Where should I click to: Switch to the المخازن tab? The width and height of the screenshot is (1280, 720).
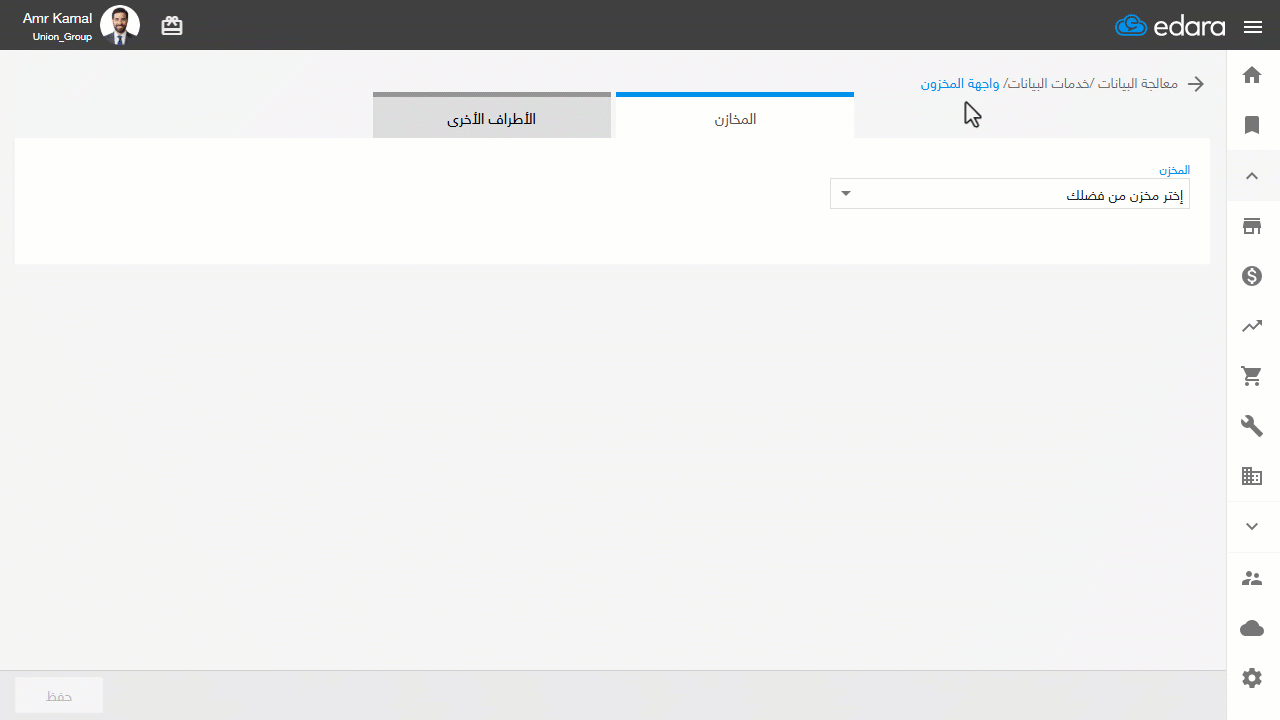pyautogui.click(x=735, y=116)
